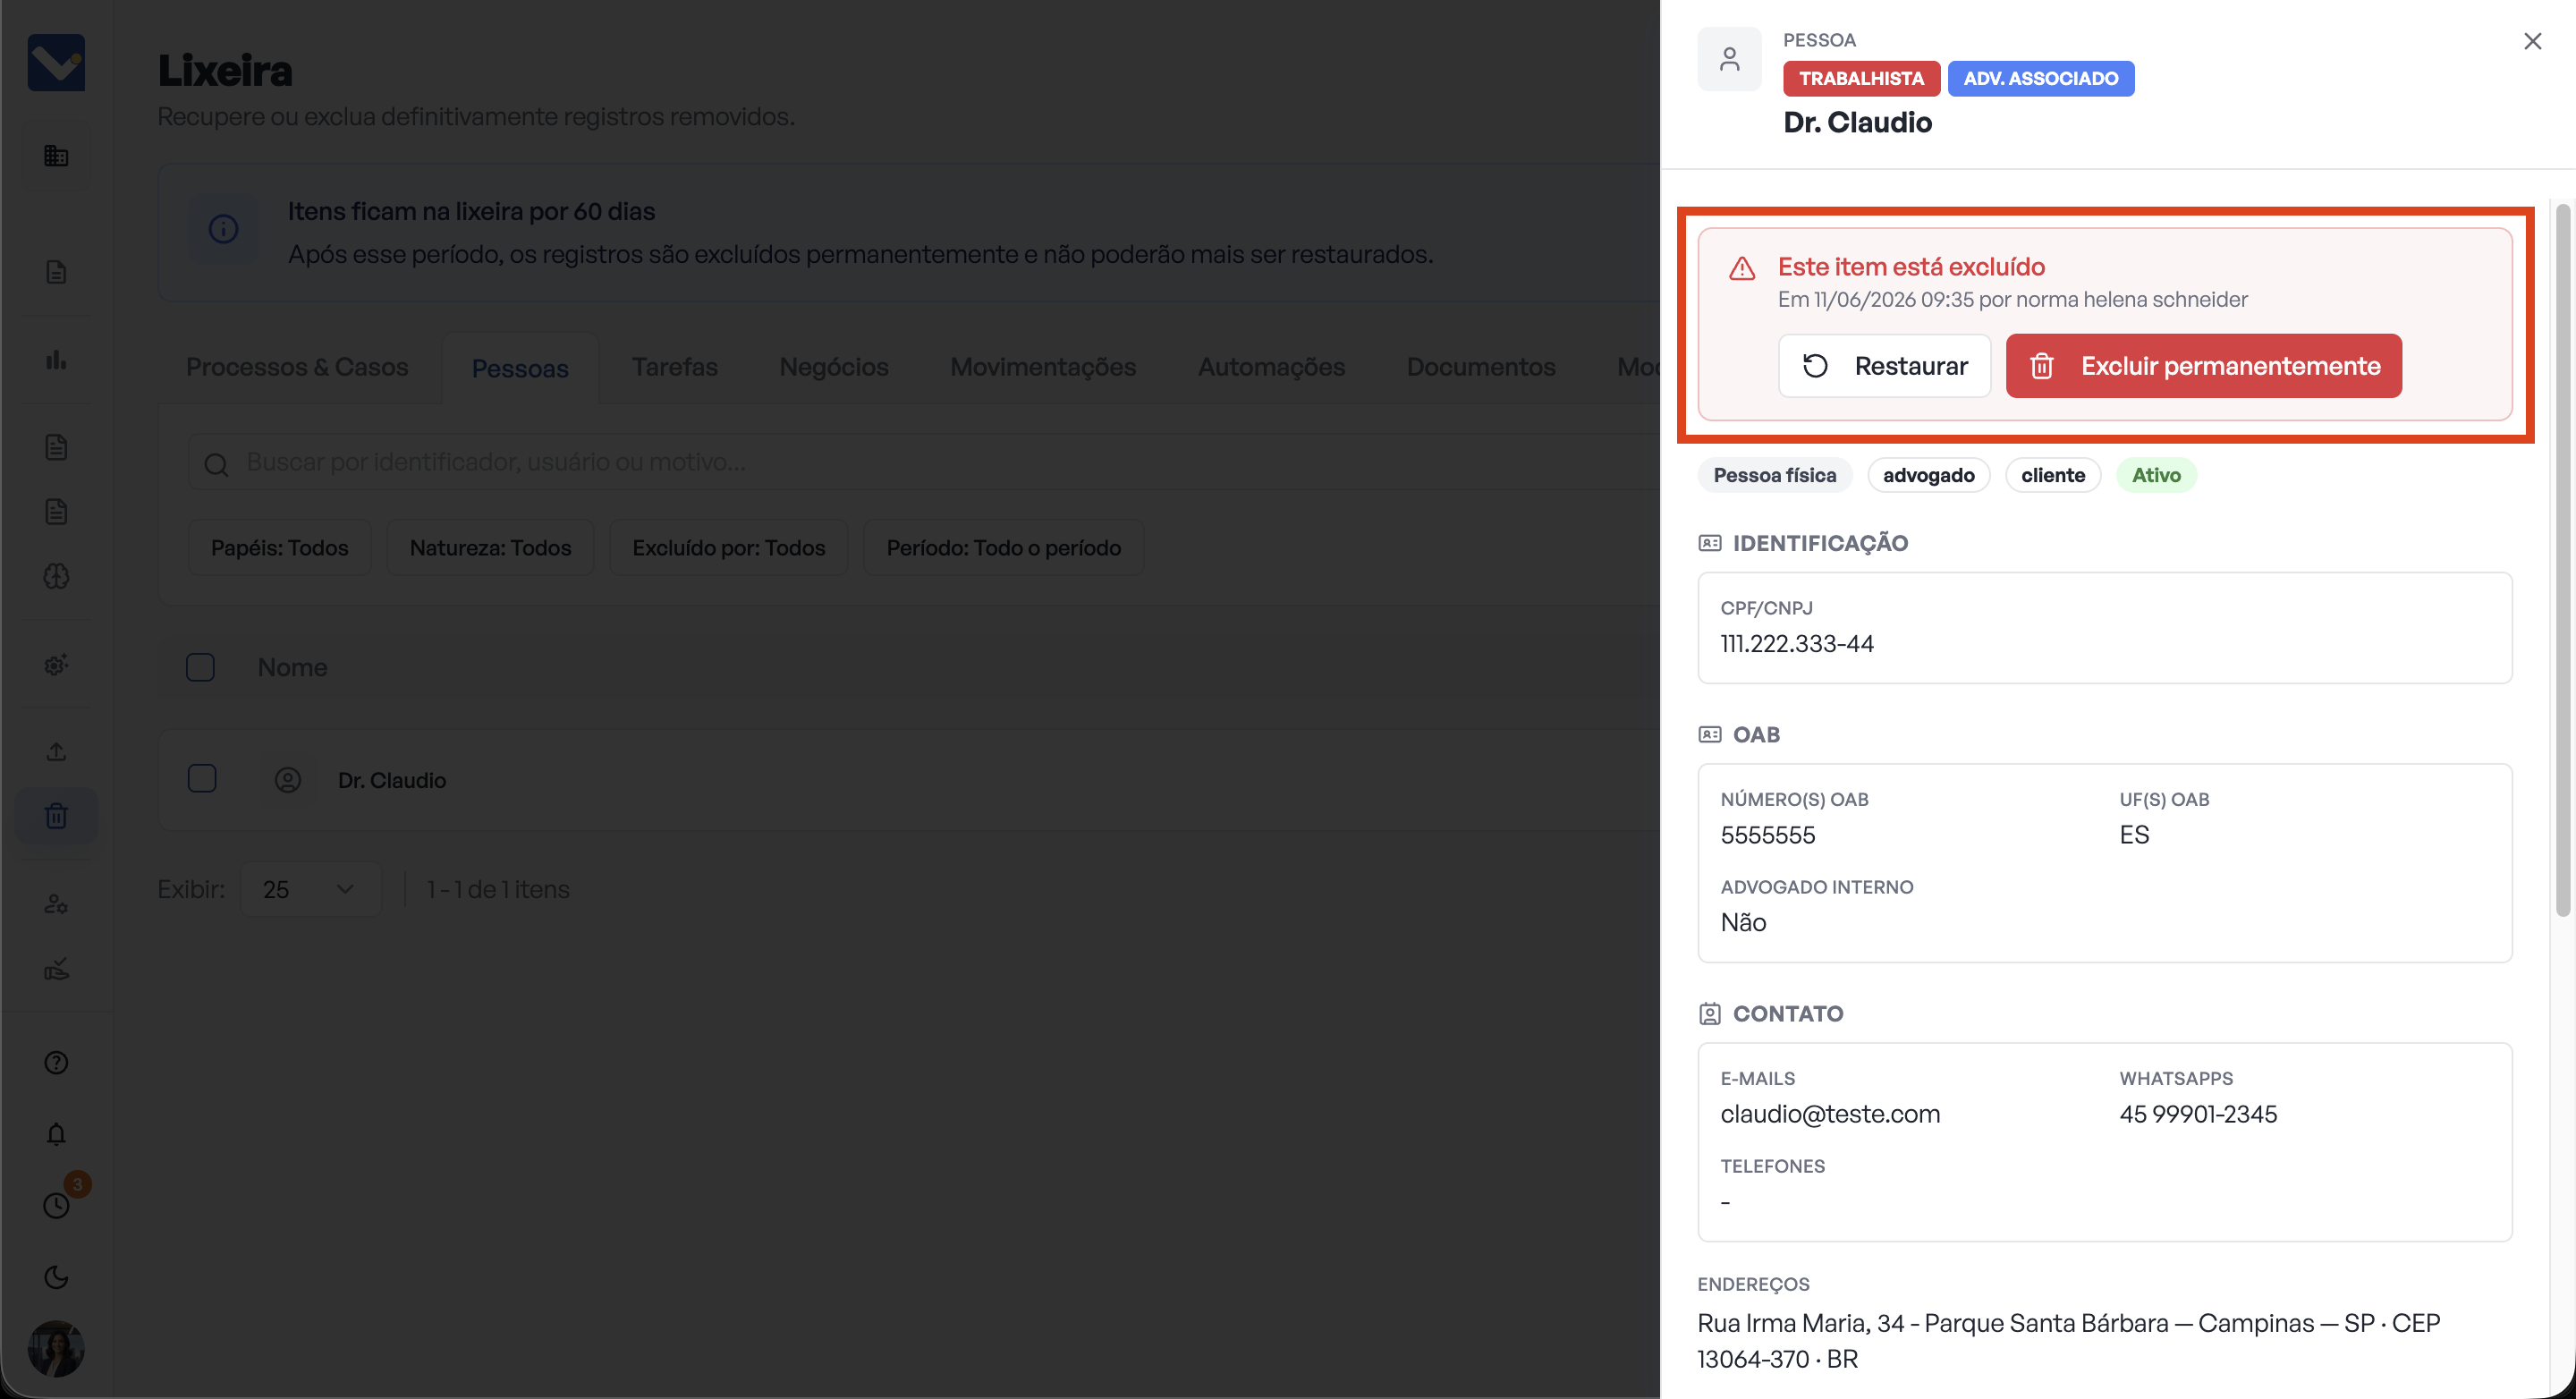Click the advogado chip
Screen dimensions: 2576x1399
pos(1929,475)
